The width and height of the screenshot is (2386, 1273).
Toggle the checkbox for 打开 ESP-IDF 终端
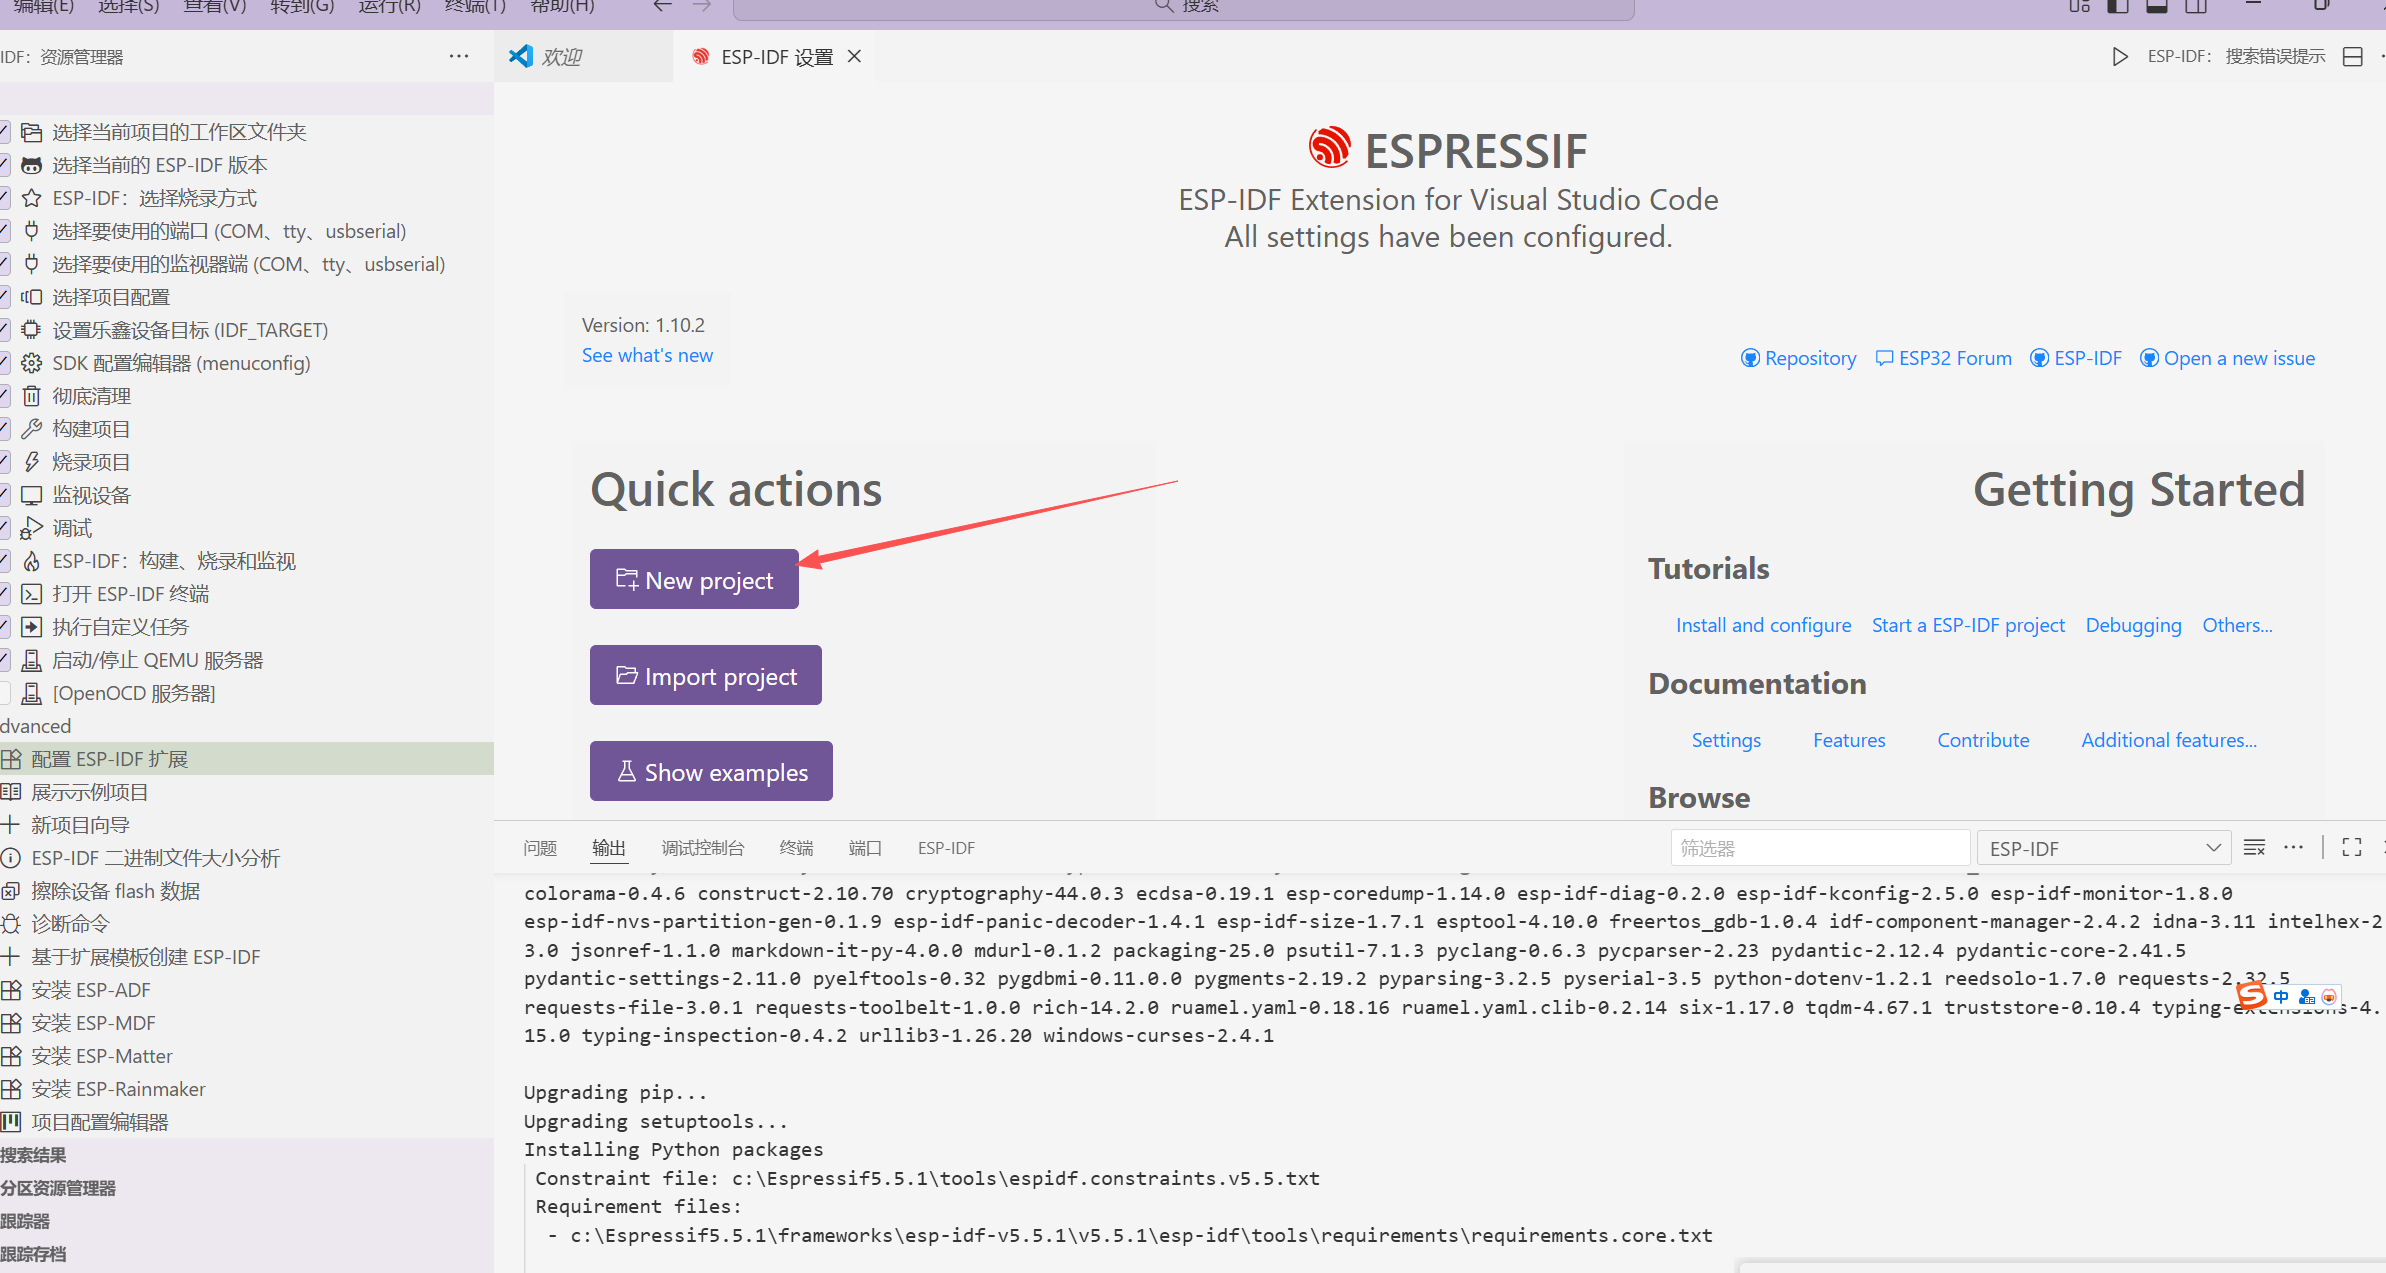[5, 594]
